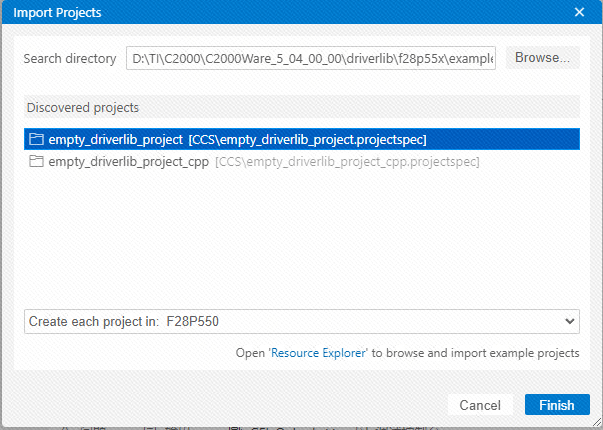Screen dimensions: 603x430
Task: Click Finish to import projects
Action: [x=557, y=405]
